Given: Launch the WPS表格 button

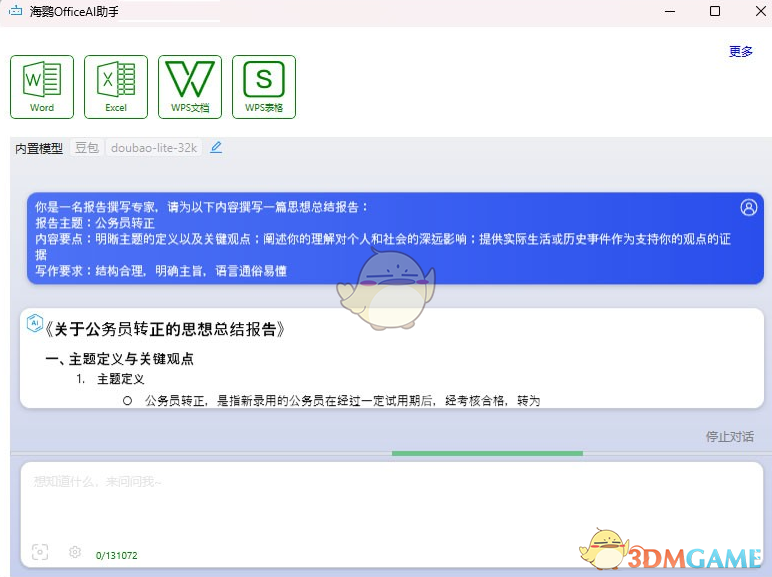Looking at the screenshot, I should pos(264,87).
